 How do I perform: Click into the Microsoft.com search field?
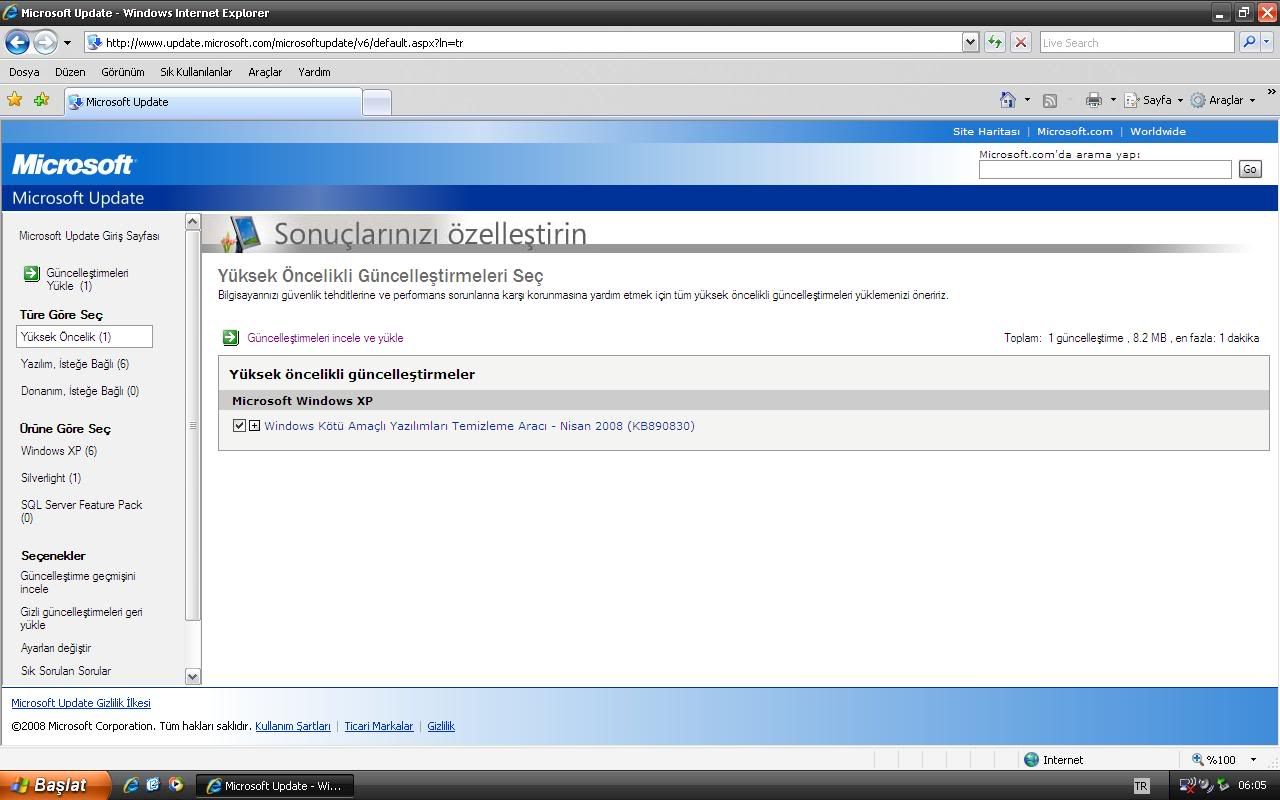(1105, 169)
